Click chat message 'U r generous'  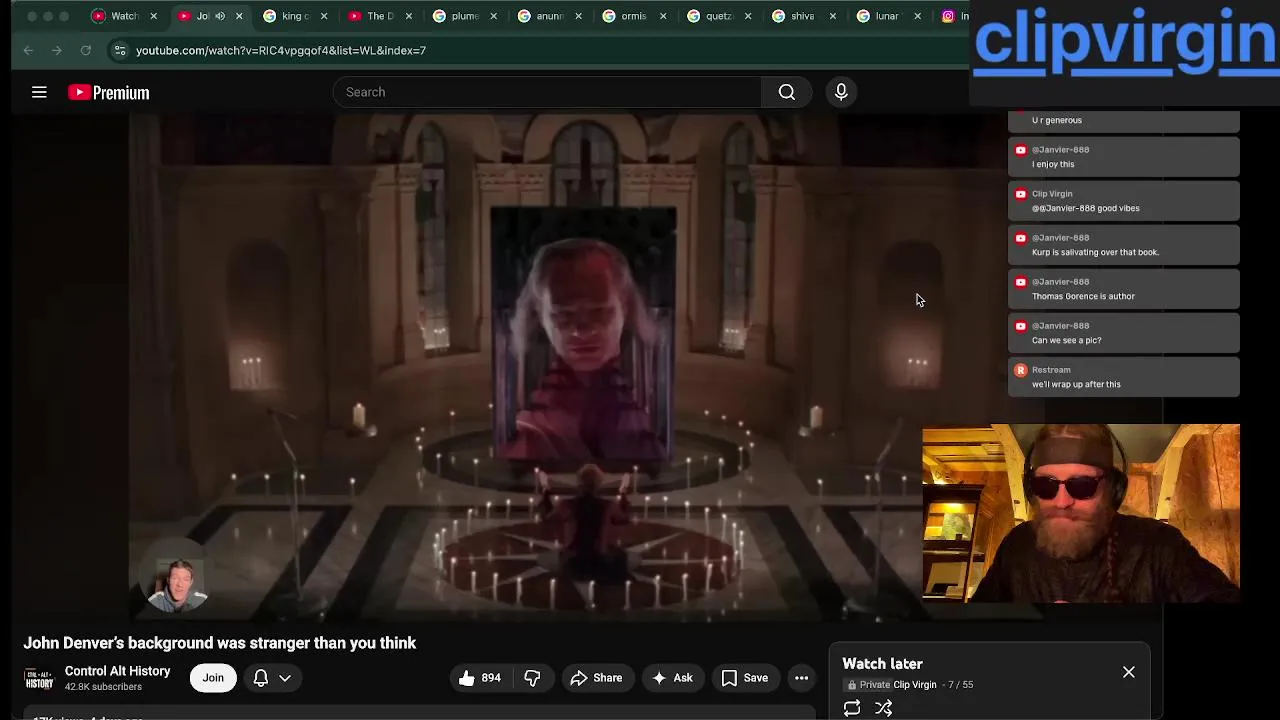coord(1057,120)
